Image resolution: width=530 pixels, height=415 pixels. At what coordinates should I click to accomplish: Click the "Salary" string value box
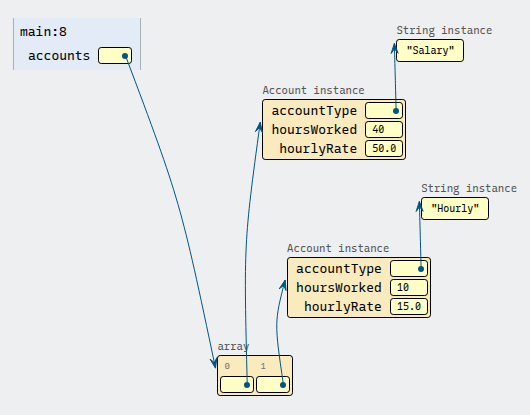point(430,50)
